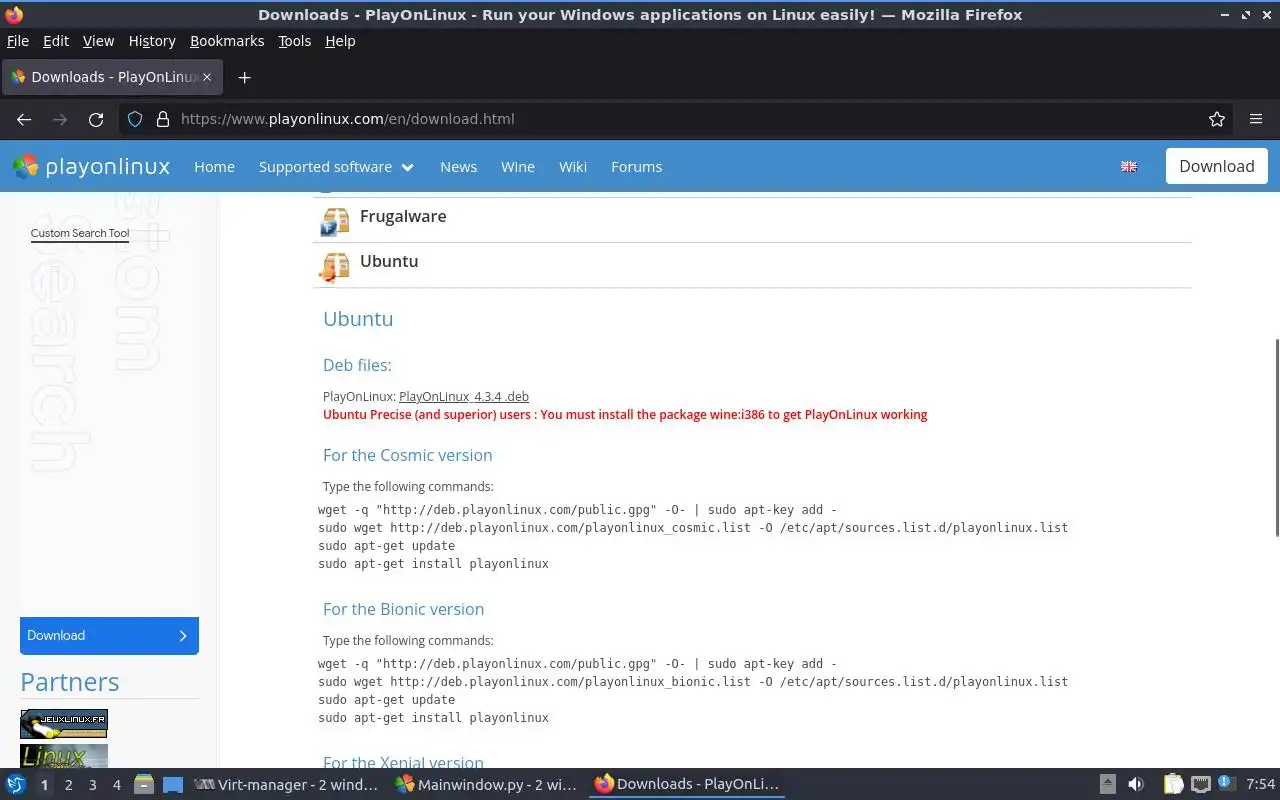Open the View menu
Viewport: 1280px width, 800px height.
tap(98, 41)
